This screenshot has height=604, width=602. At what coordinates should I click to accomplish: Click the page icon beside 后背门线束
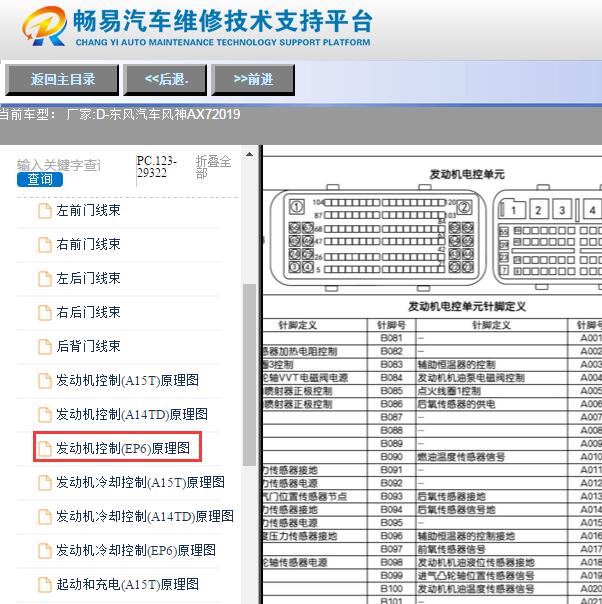click(x=45, y=347)
